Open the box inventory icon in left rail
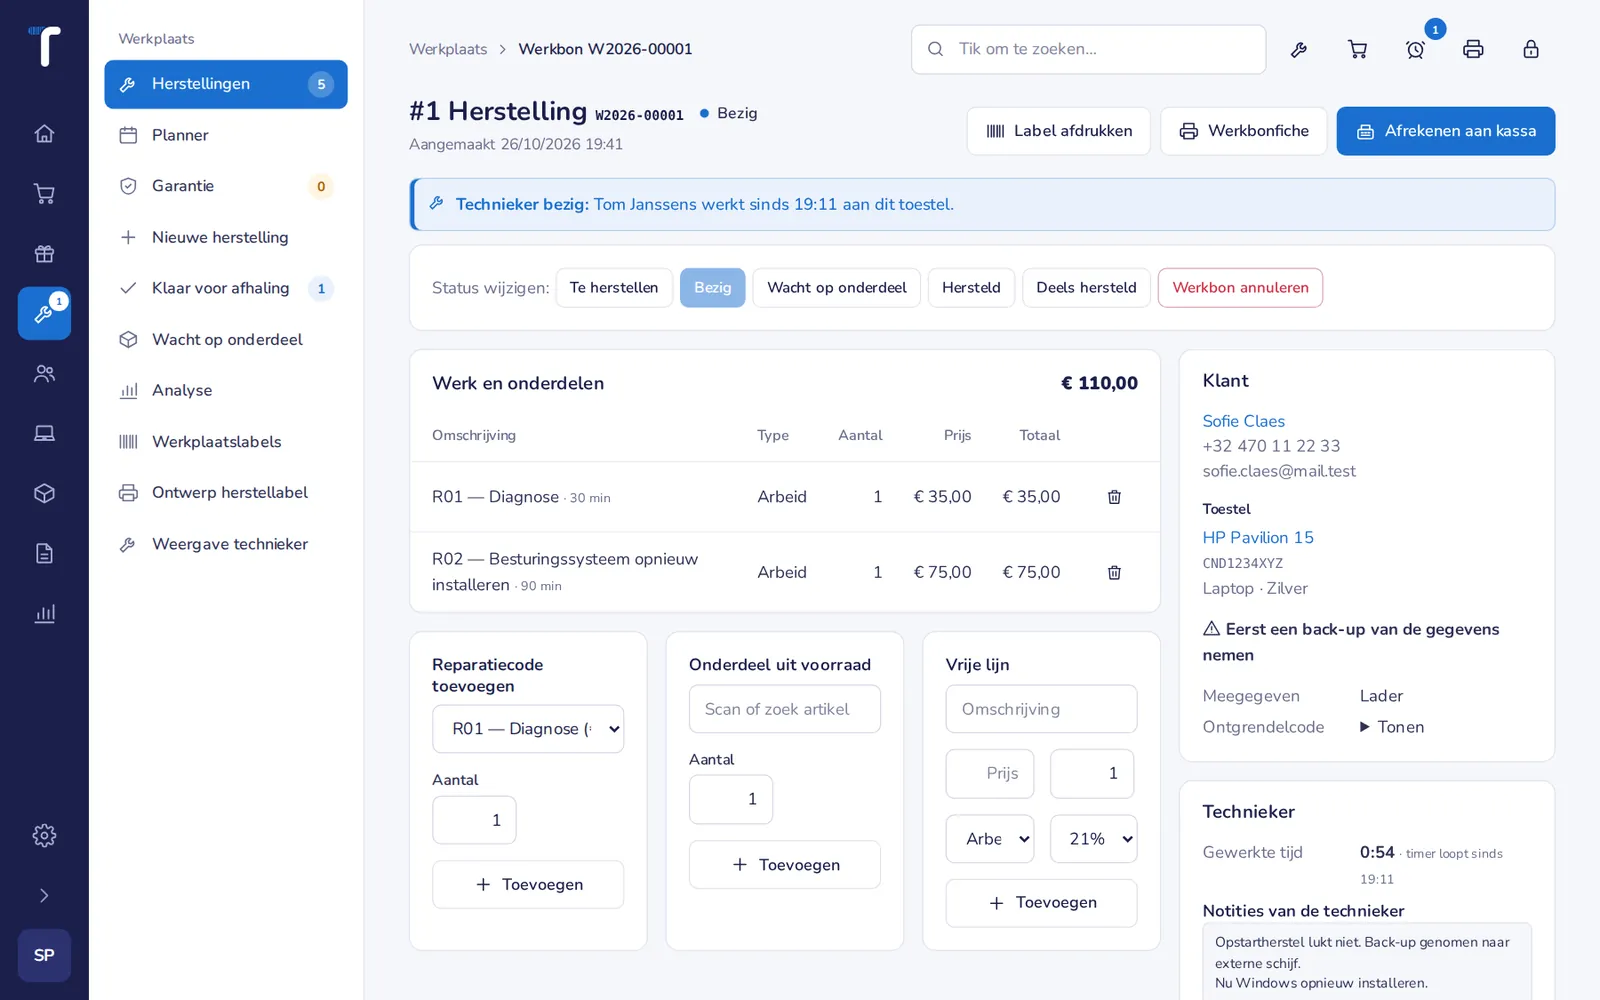This screenshot has width=1600, height=1000. click(x=44, y=494)
